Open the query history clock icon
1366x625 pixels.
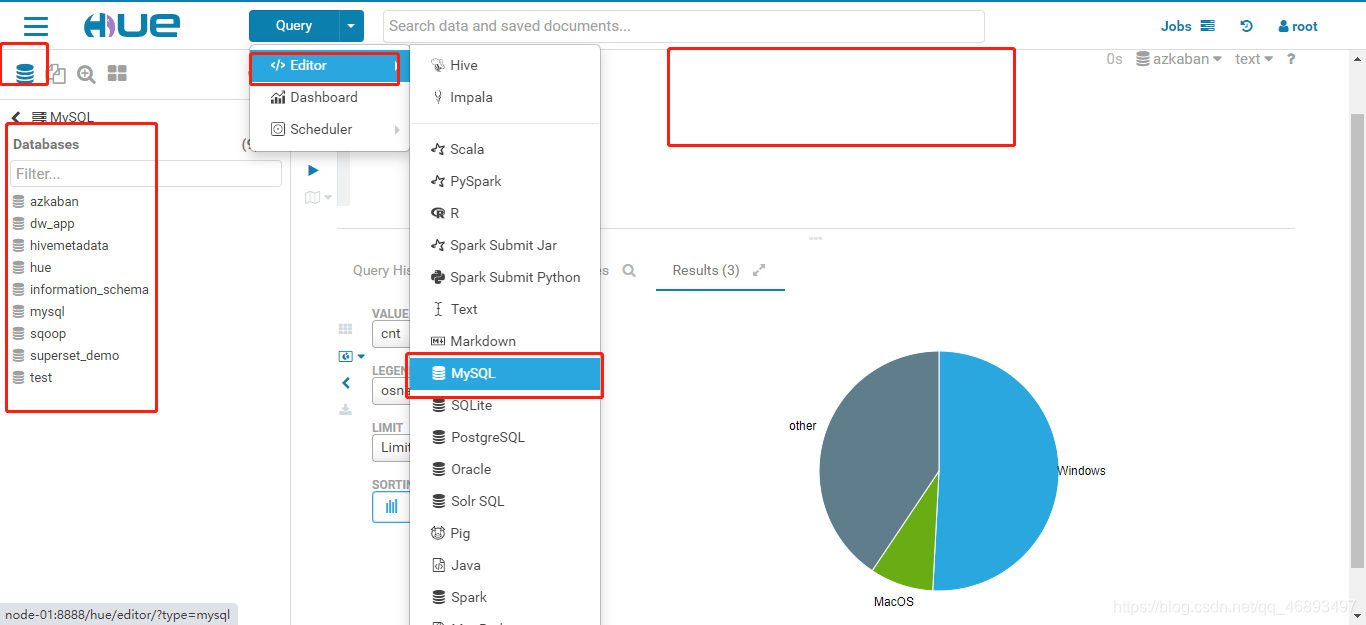tap(1246, 27)
